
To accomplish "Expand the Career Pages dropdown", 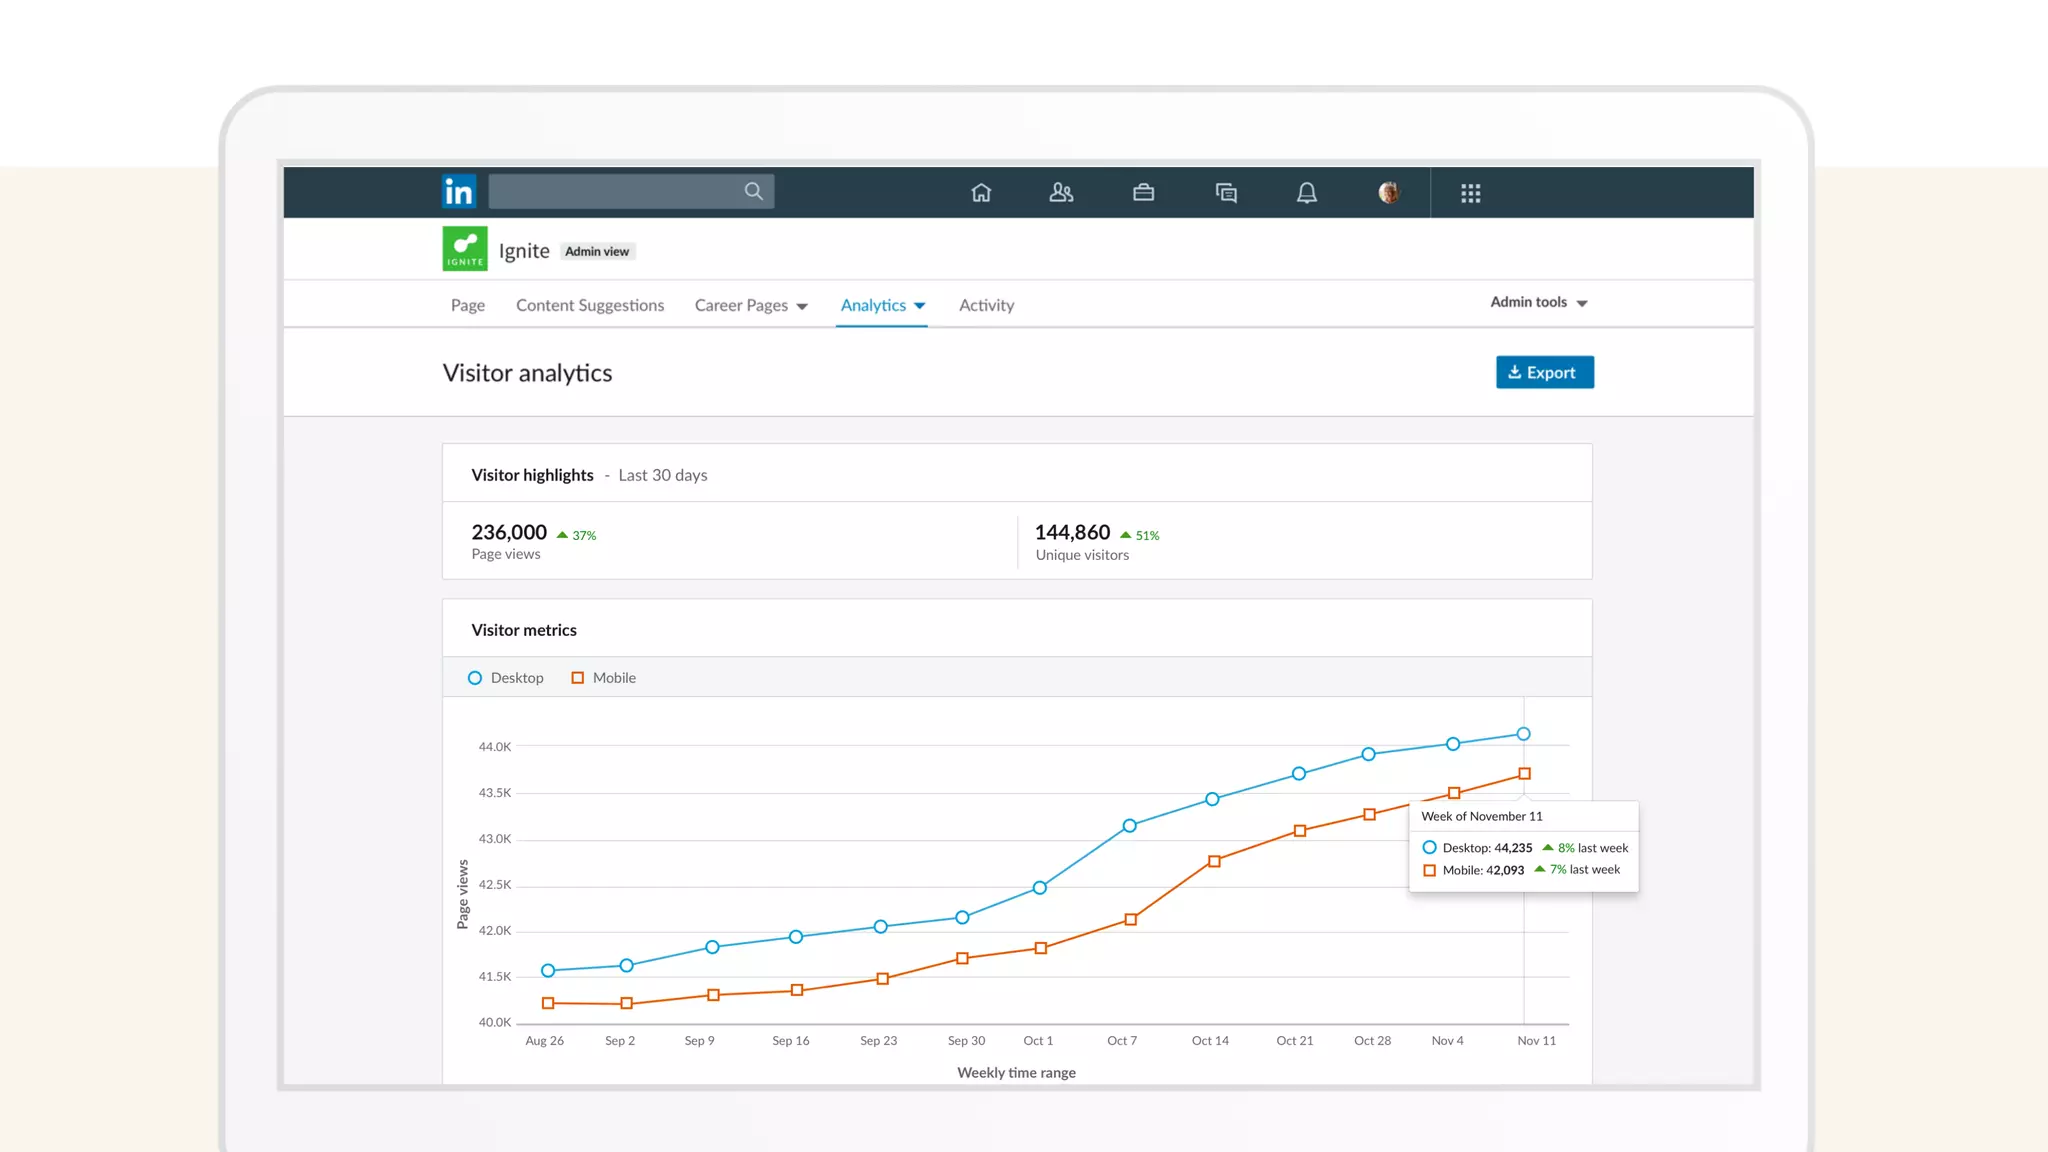I will pos(751,305).
